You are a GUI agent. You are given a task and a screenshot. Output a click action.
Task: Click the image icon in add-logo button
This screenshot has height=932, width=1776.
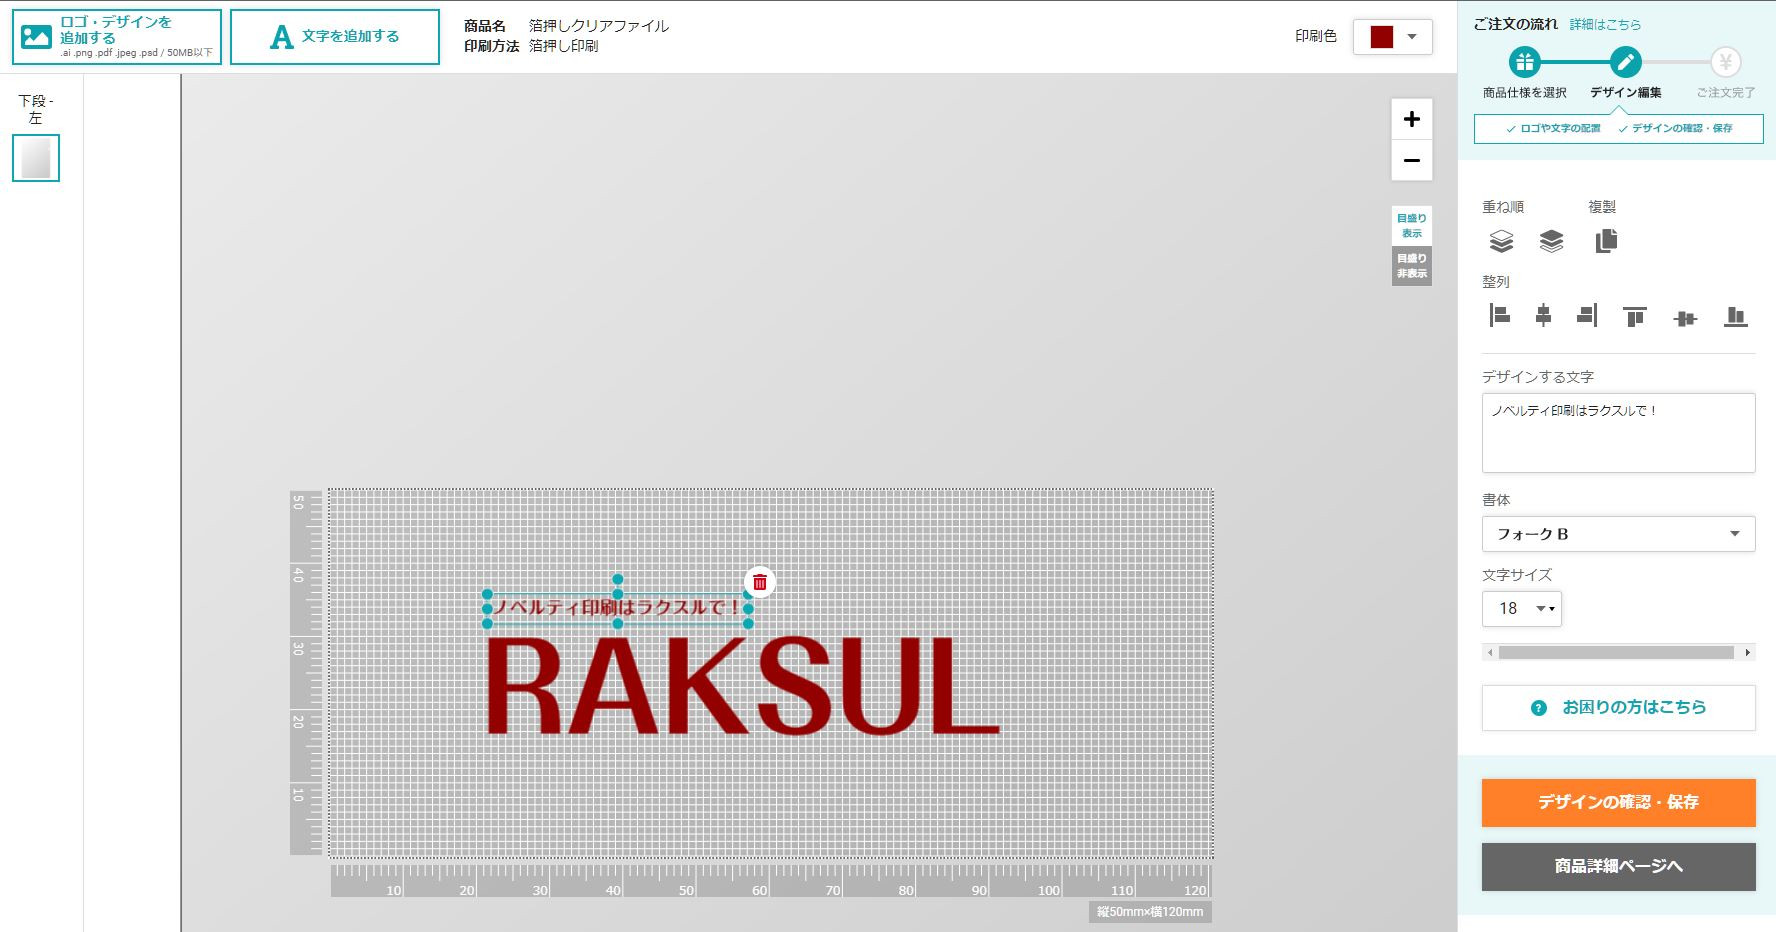[36, 37]
